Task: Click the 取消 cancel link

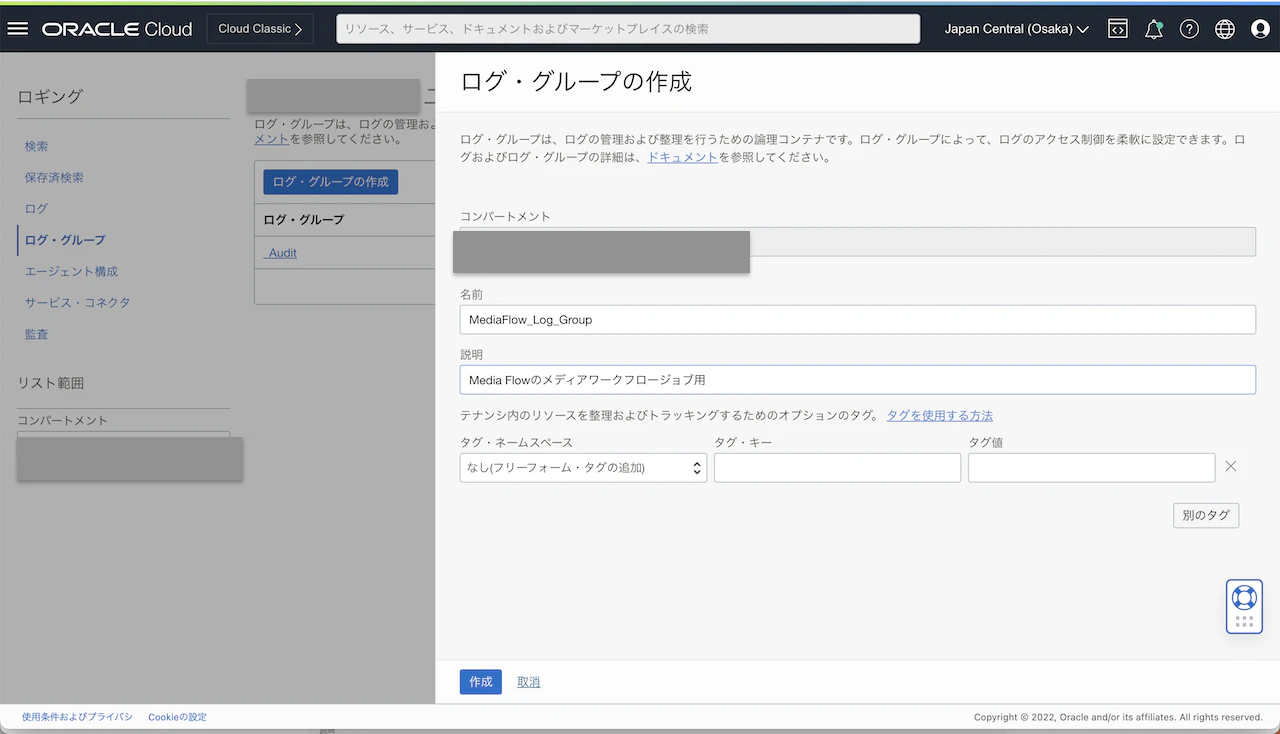Action: click(528, 682)
